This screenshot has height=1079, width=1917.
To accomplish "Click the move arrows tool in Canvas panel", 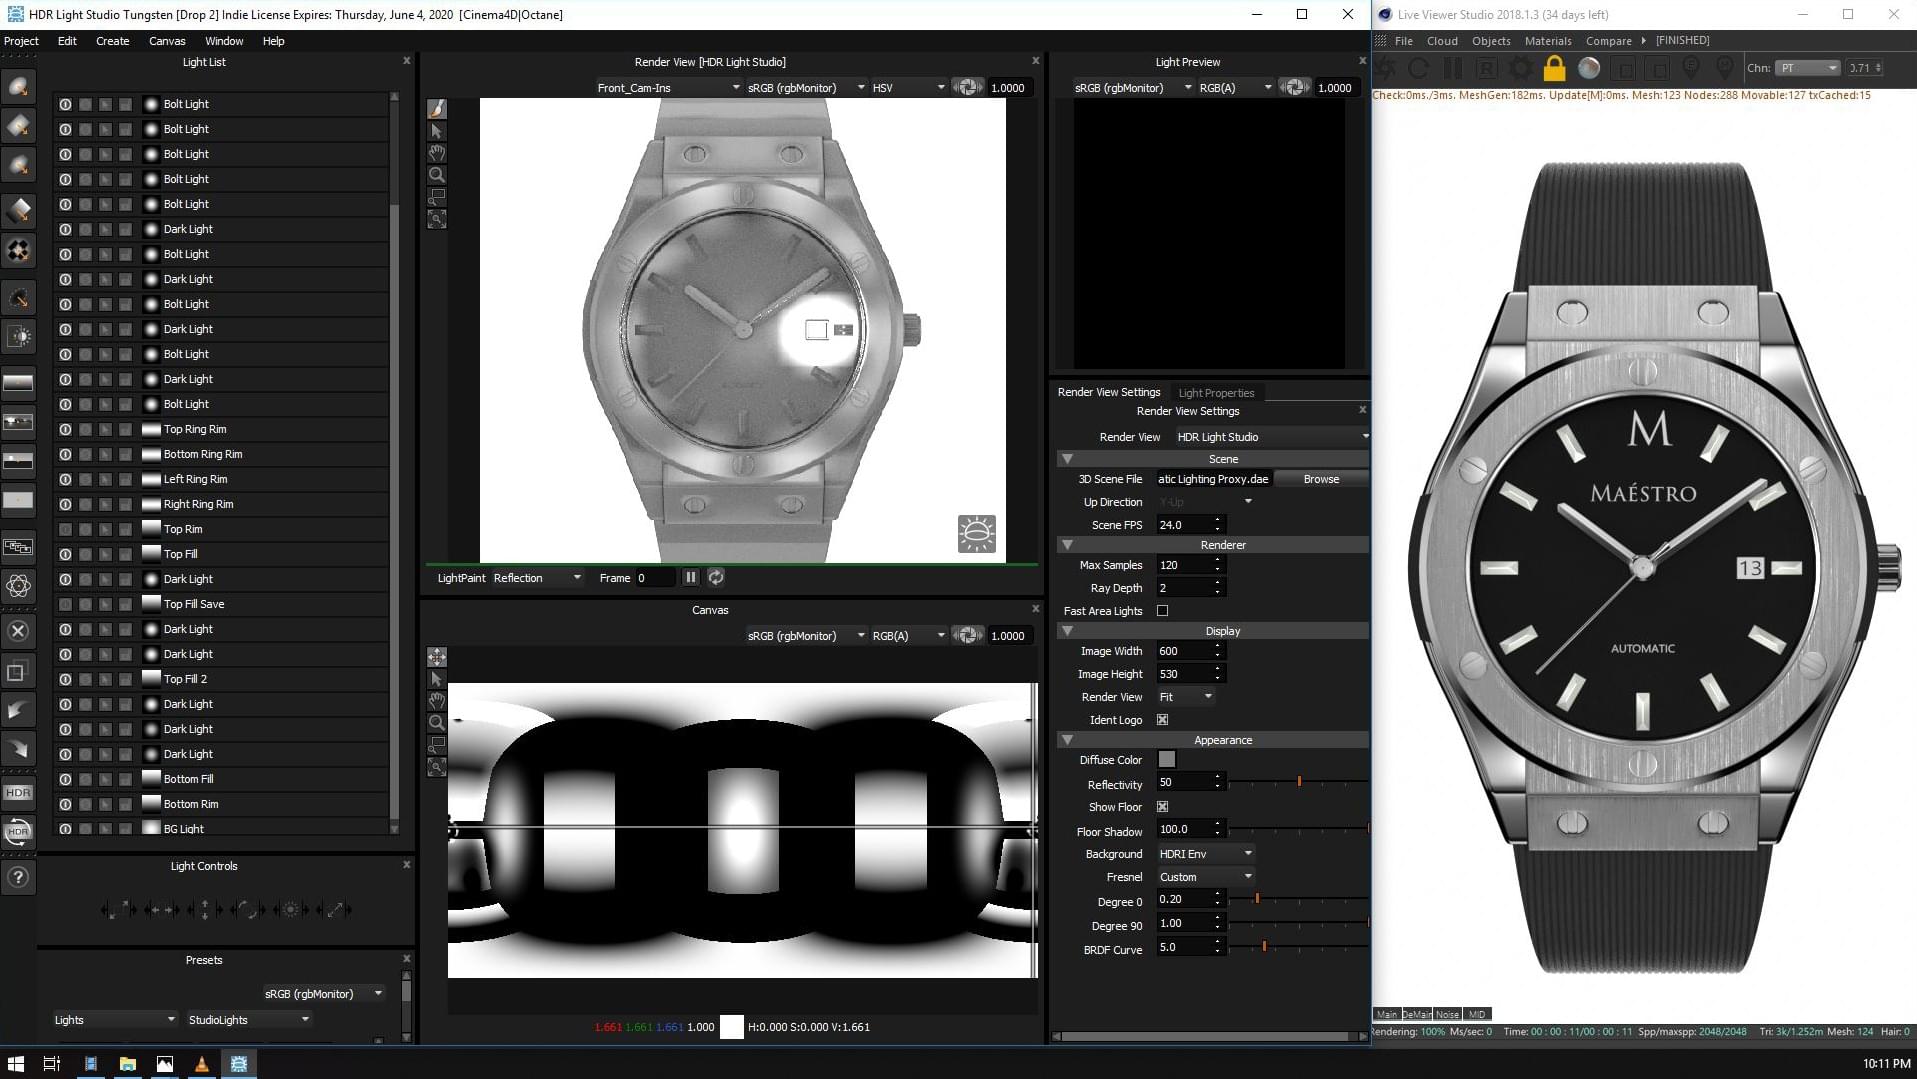I will pyautogui.click(x=437, y=656).
